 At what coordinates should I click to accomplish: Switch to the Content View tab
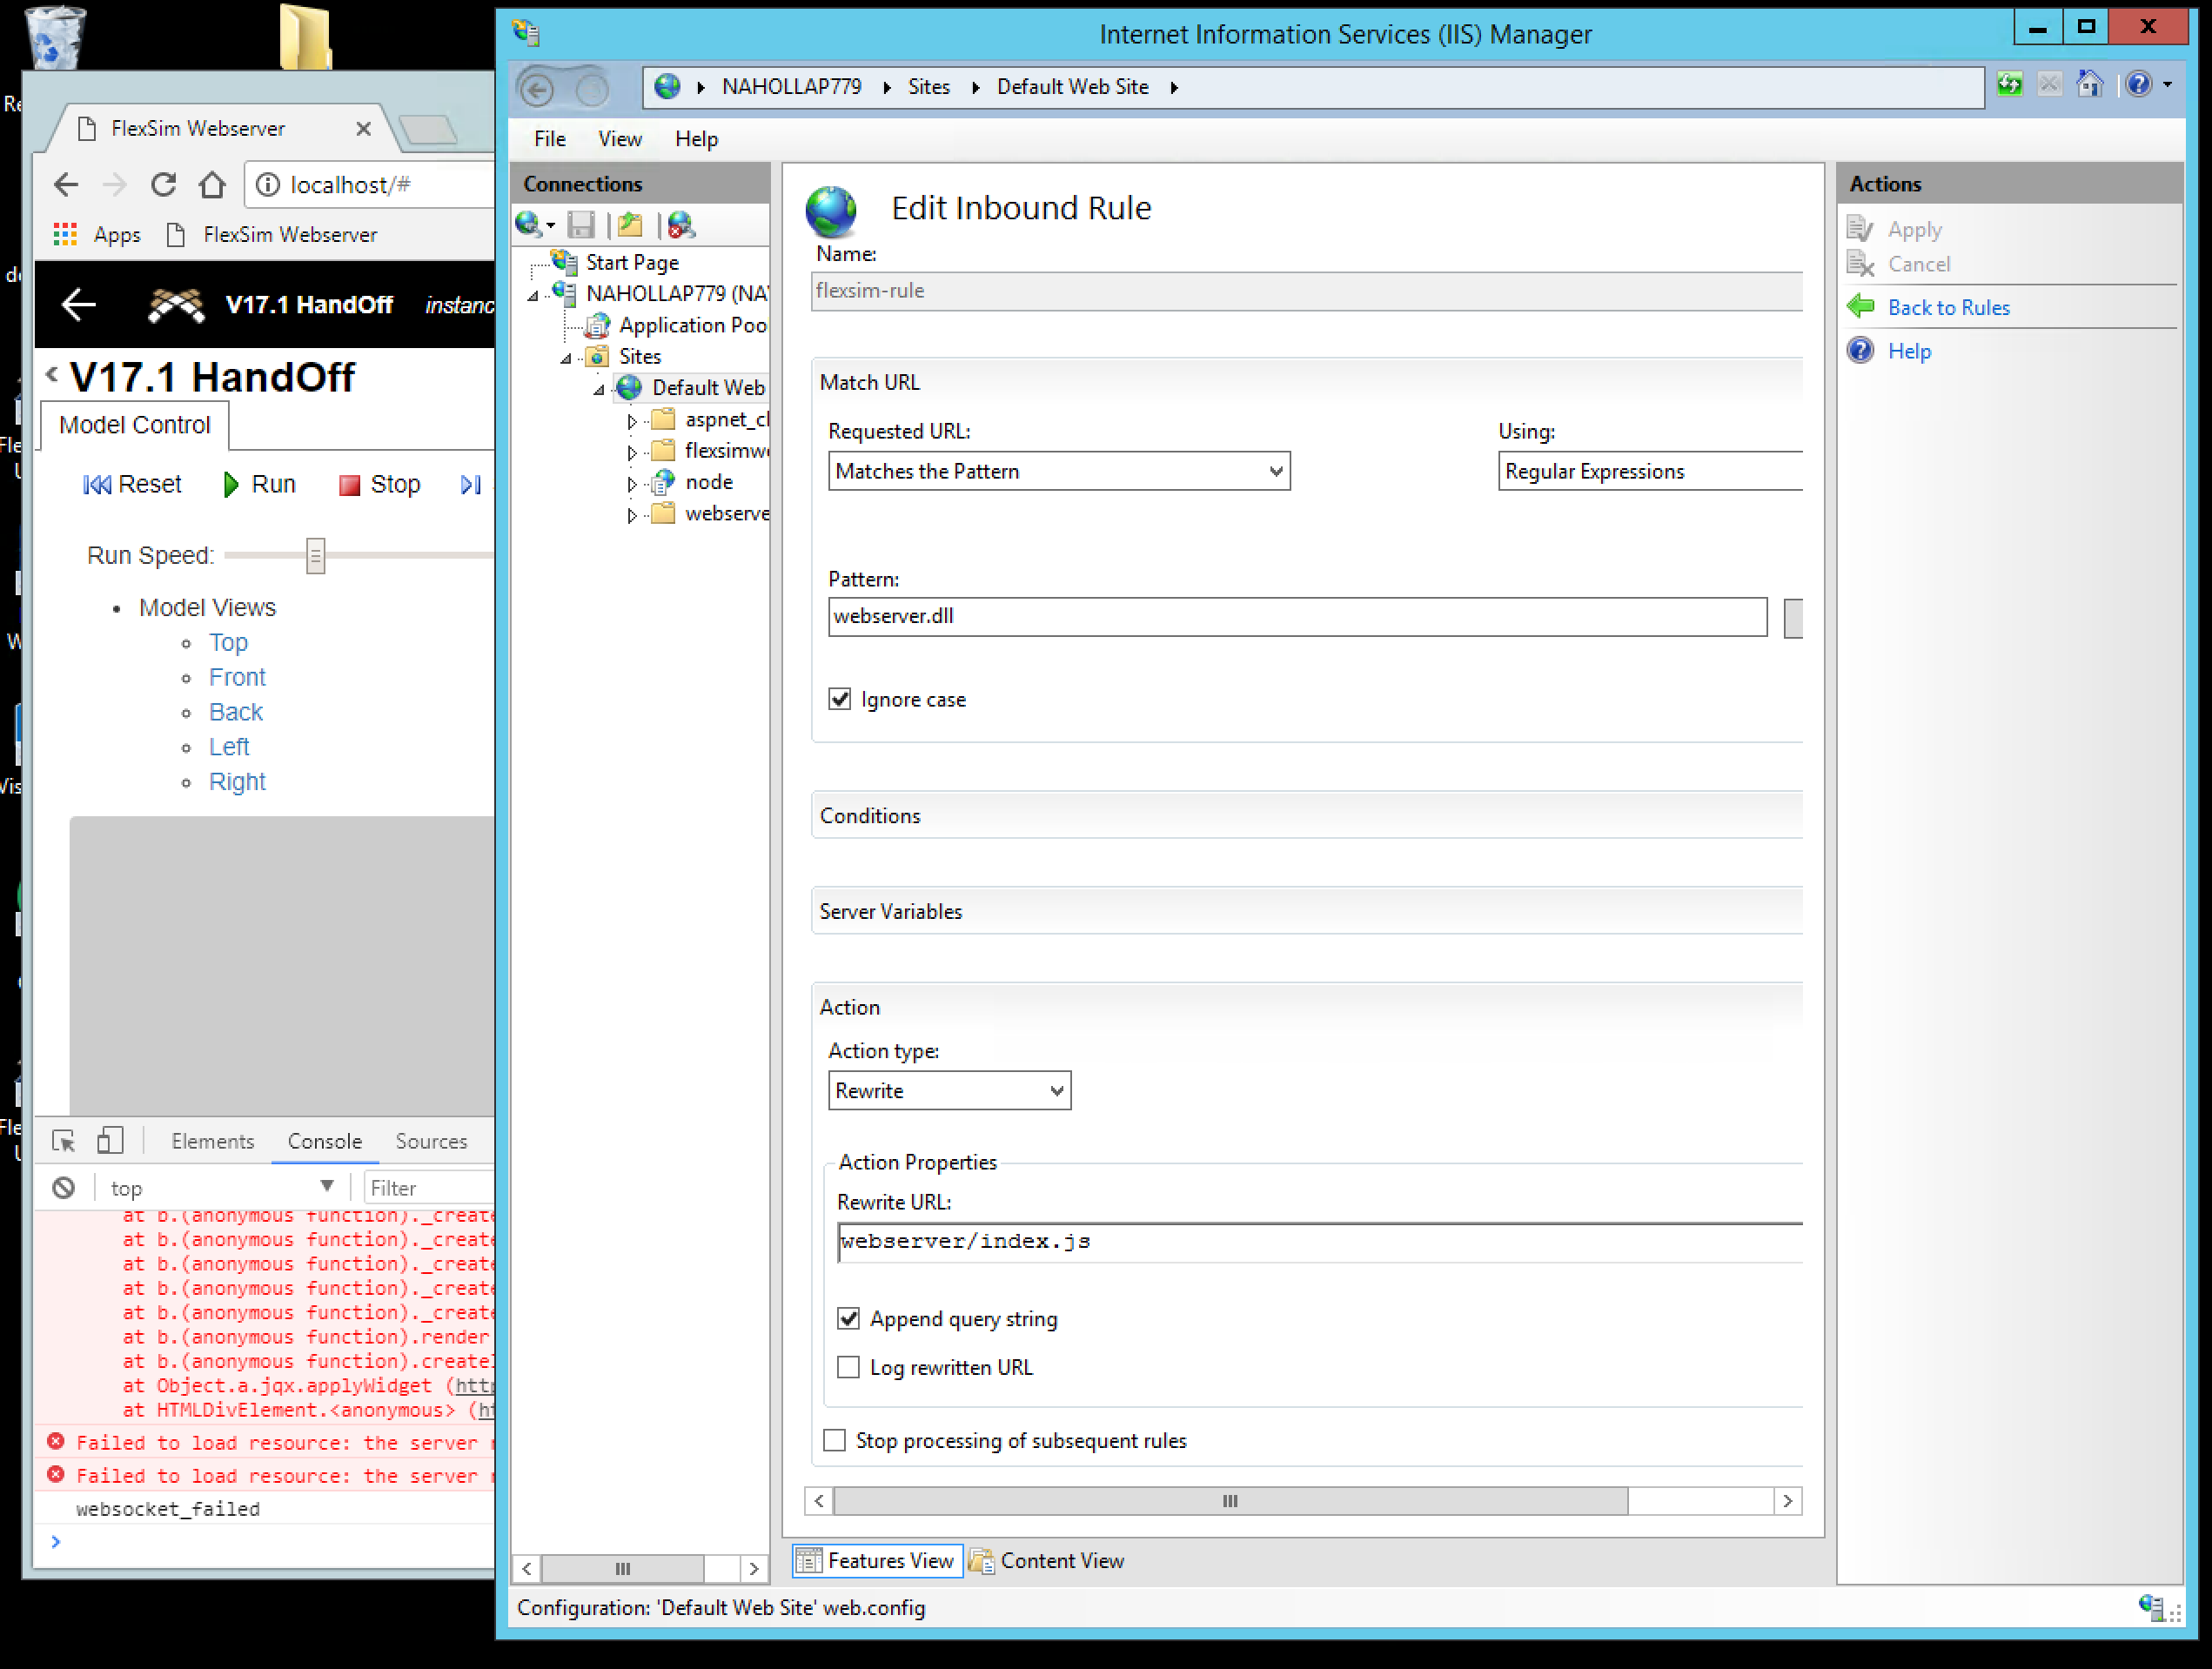1048,1561
